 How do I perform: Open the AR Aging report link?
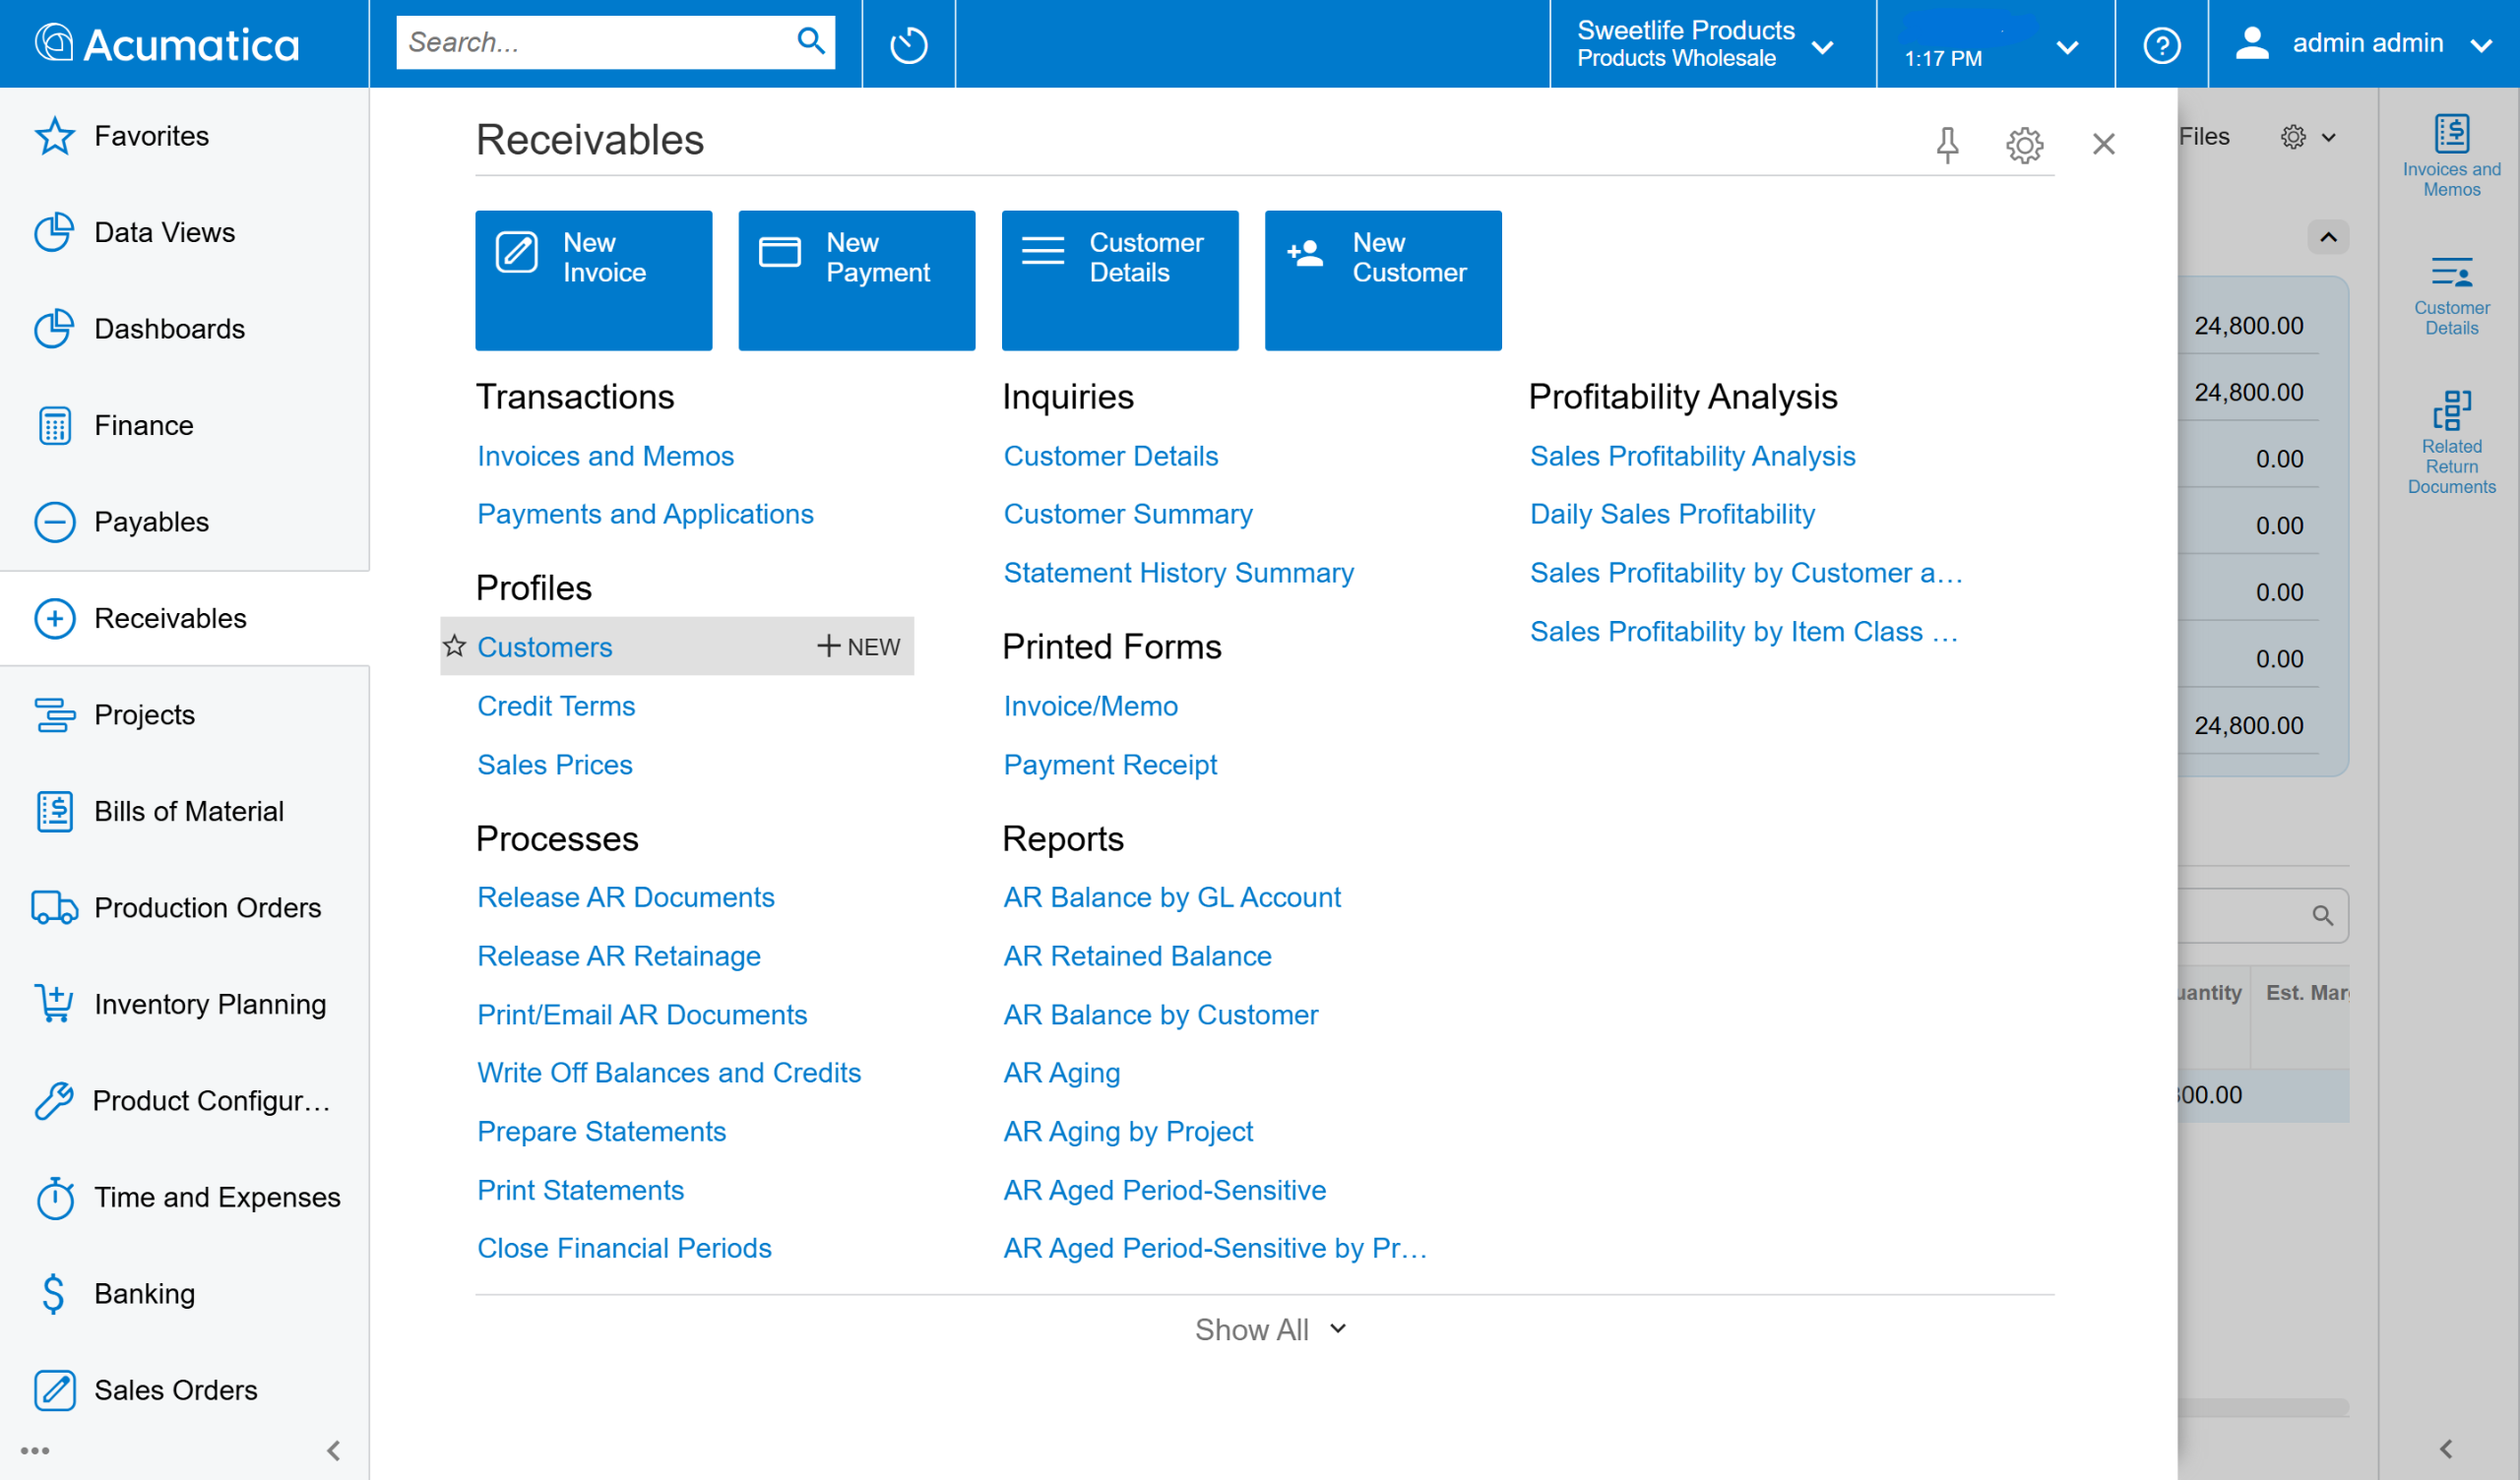pyautogui.click(x=1061, y=1073)
